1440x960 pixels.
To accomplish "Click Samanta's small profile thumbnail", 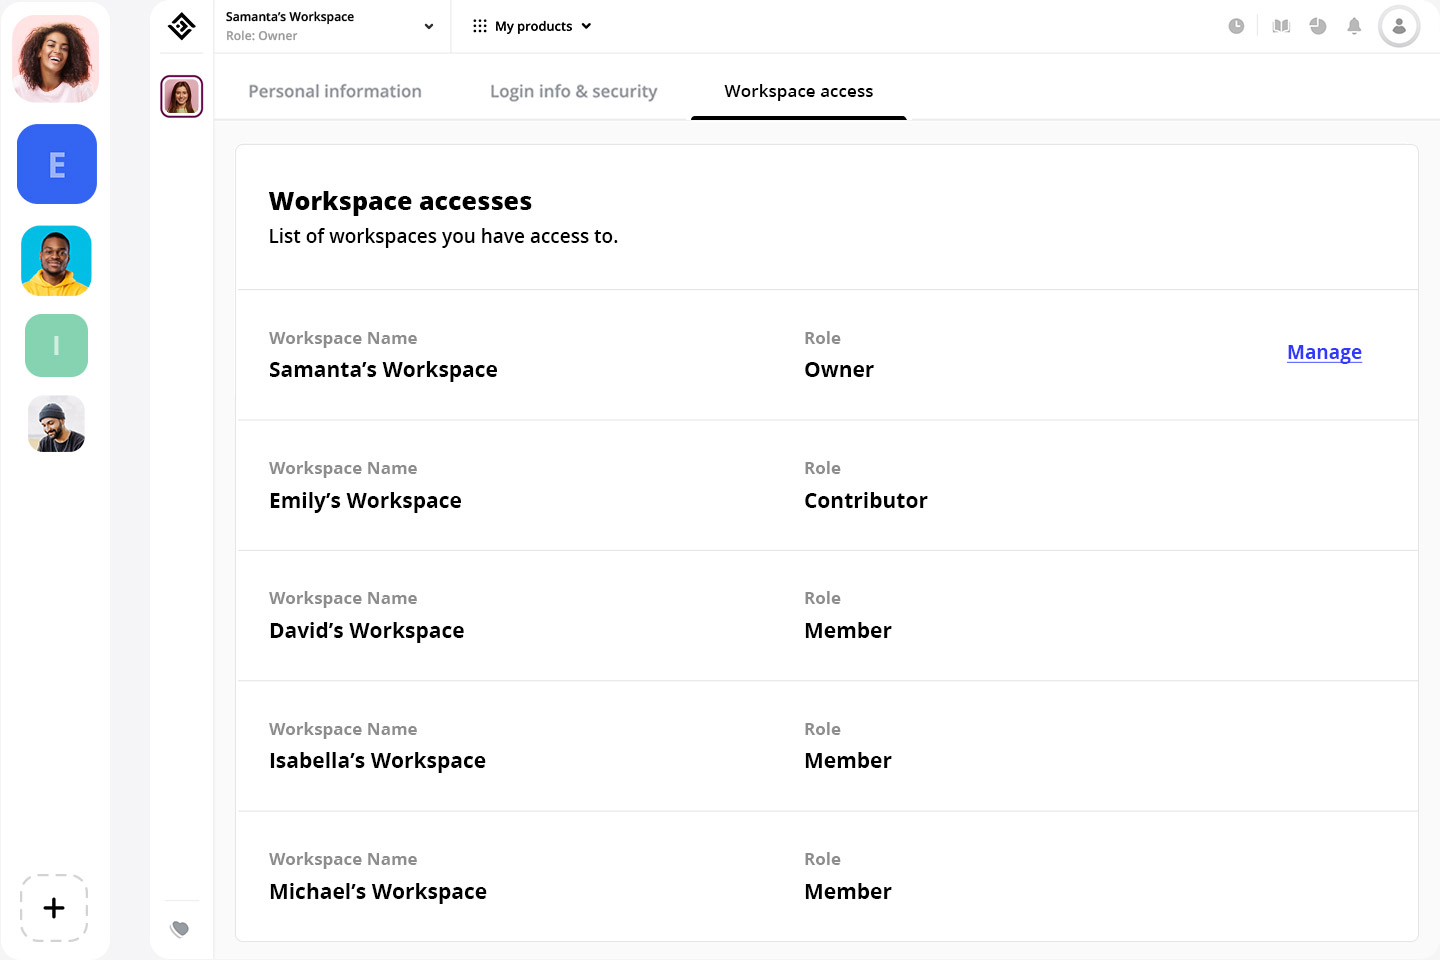I will (x=181, y=96).
